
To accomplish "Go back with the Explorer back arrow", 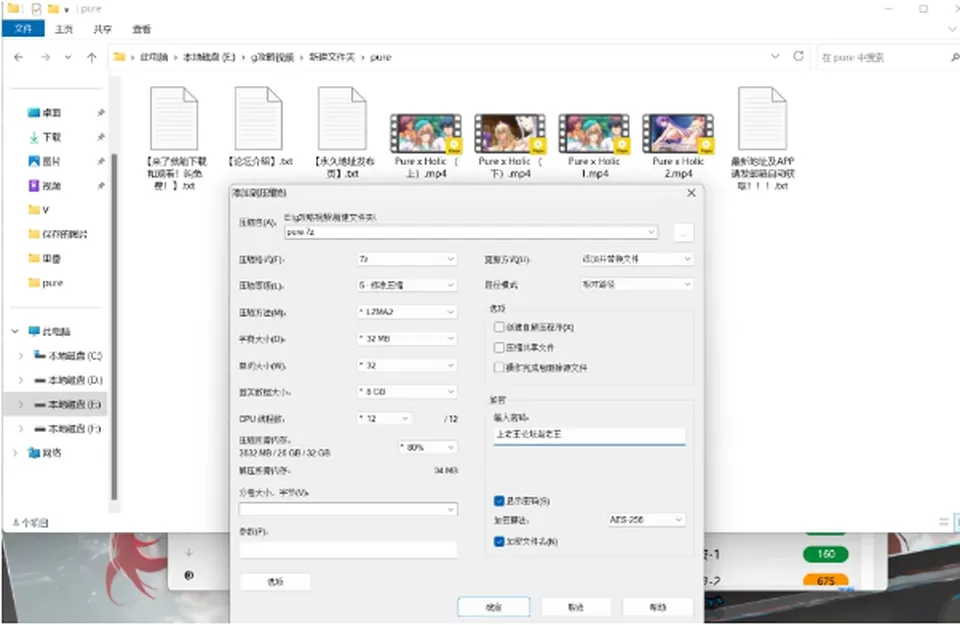I will [19, 57].
